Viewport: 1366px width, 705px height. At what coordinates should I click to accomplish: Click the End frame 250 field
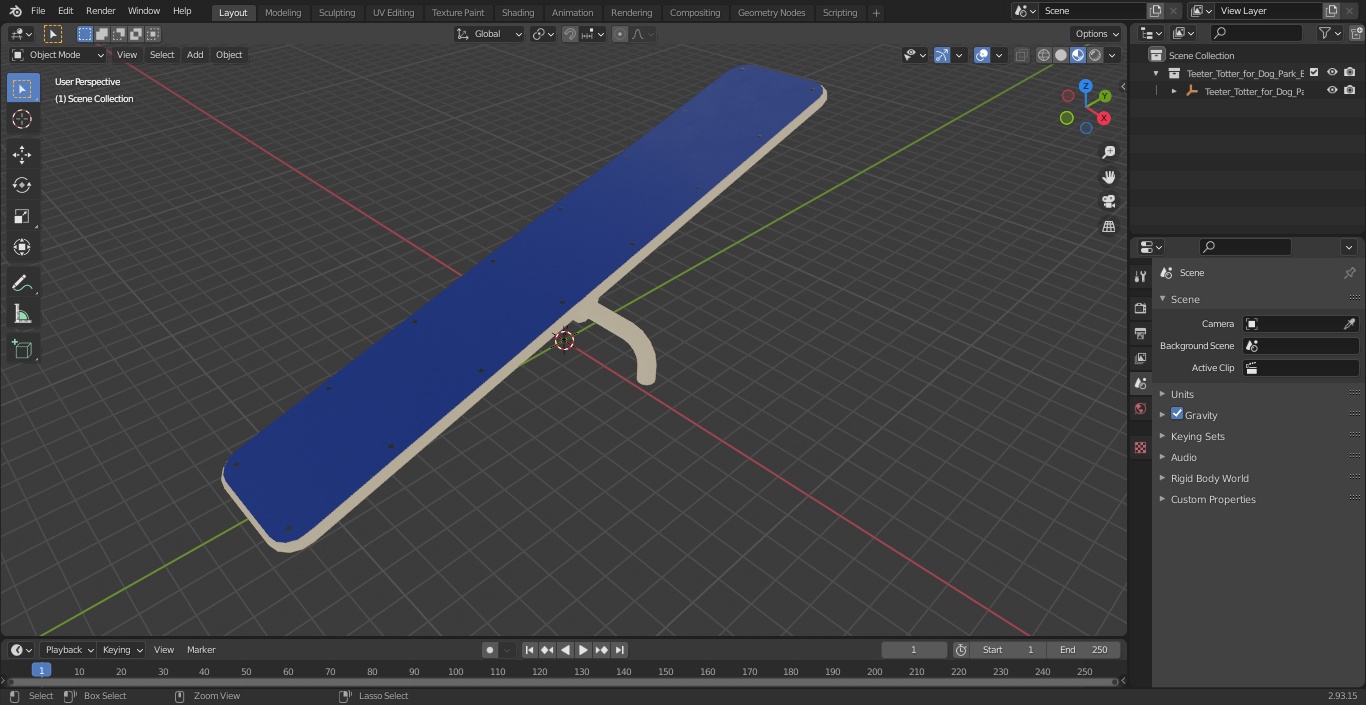[x=1084, y=650]
